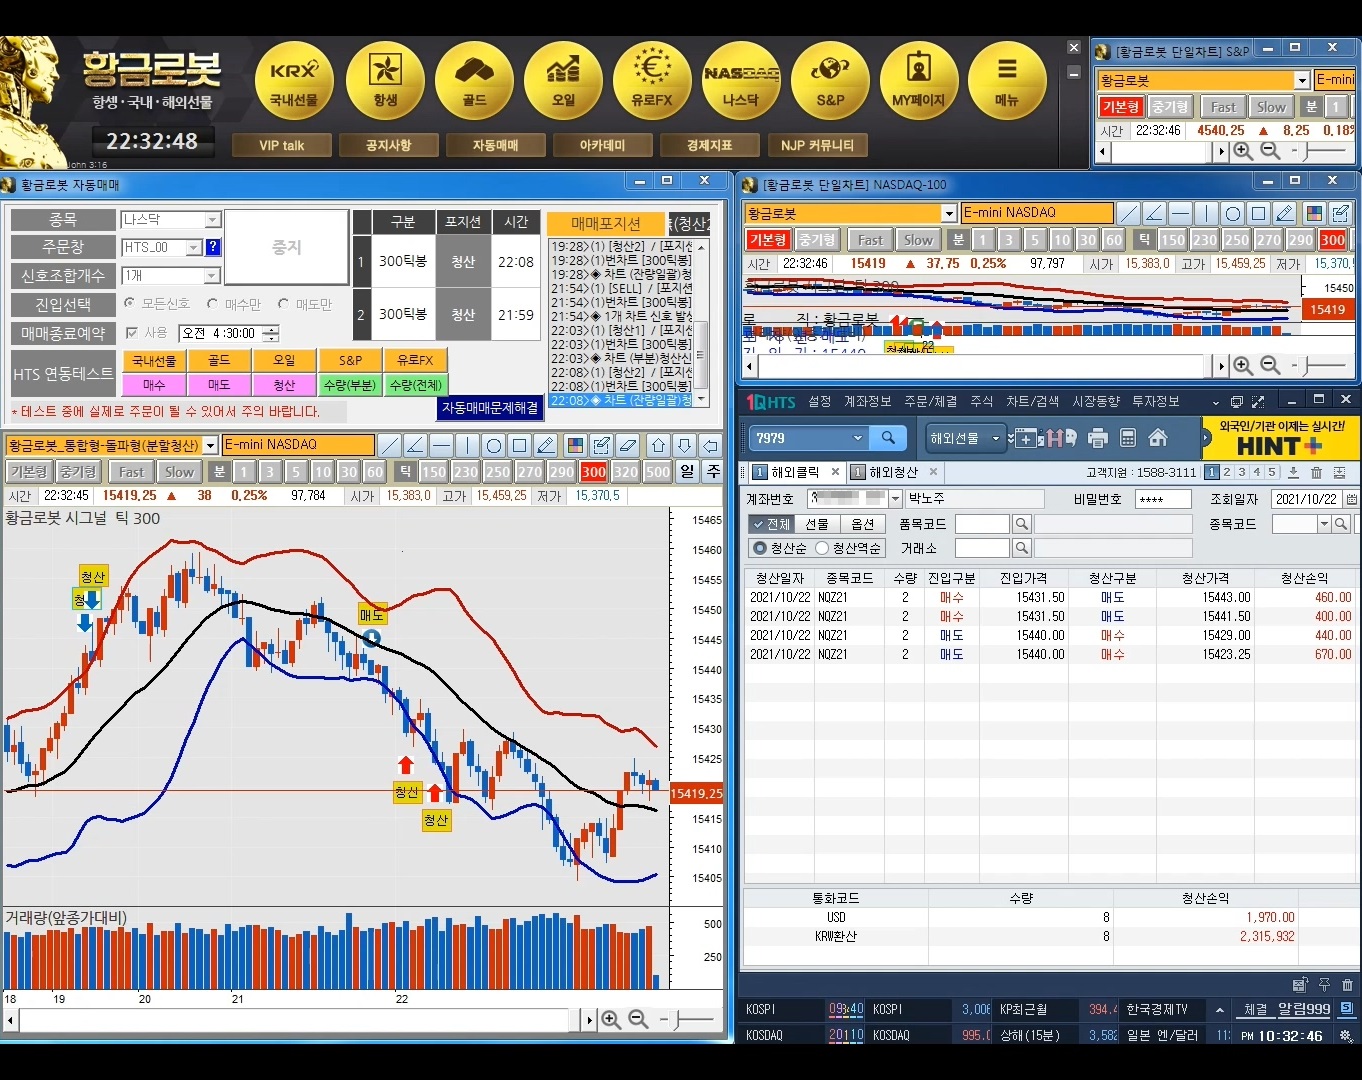The image size is (1362, 1080).
Task: Zoom in on the main chart with magnifier plus
Action: [611, 1020]
